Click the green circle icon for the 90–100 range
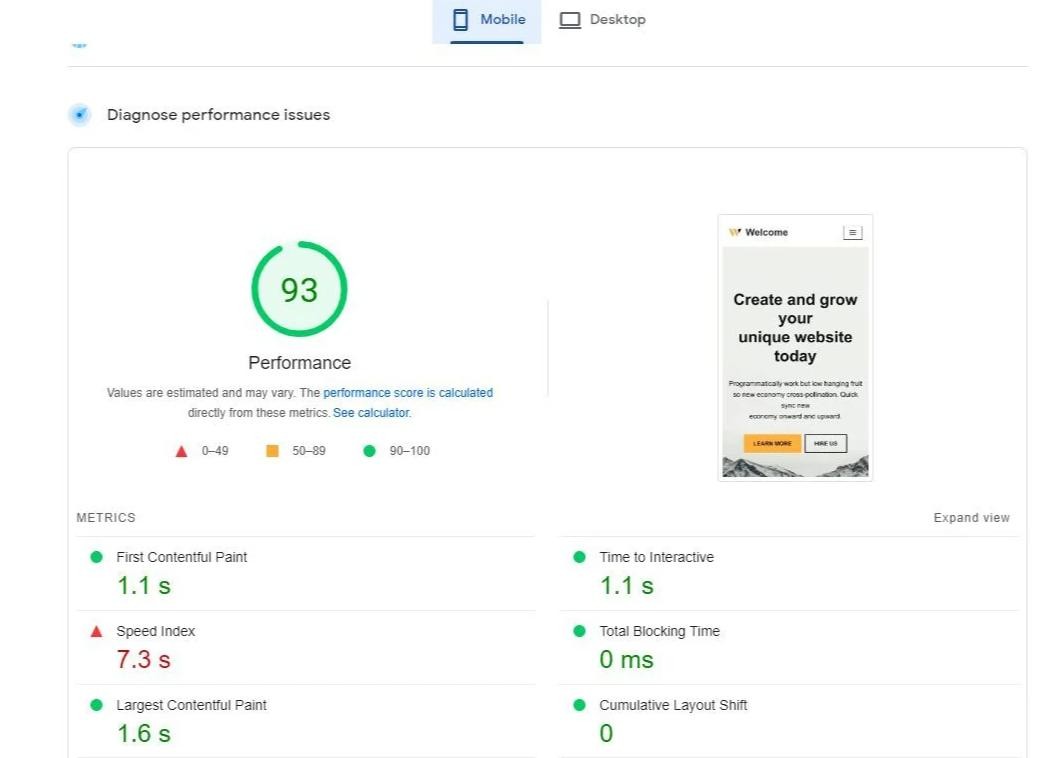The width and height of the screenshot is (1051, 758). coord(367,450)
